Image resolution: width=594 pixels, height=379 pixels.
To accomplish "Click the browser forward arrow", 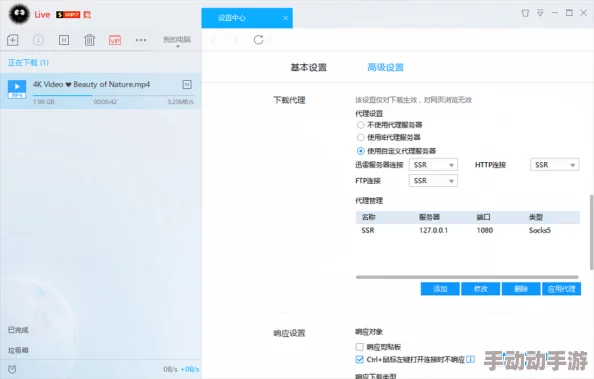I will pos(235,39).
